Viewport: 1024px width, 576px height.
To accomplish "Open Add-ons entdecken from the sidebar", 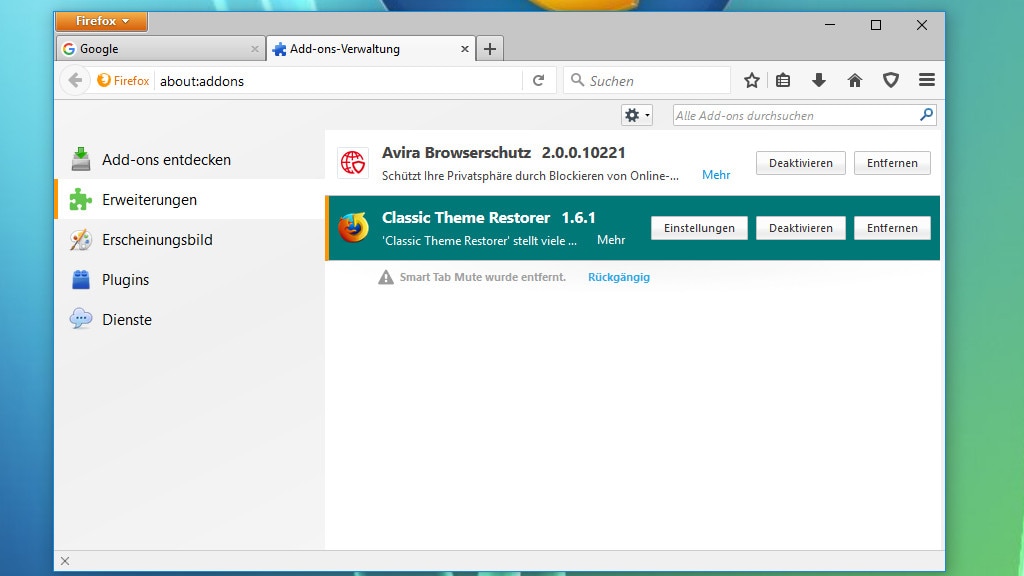I will tap(166, 159).
